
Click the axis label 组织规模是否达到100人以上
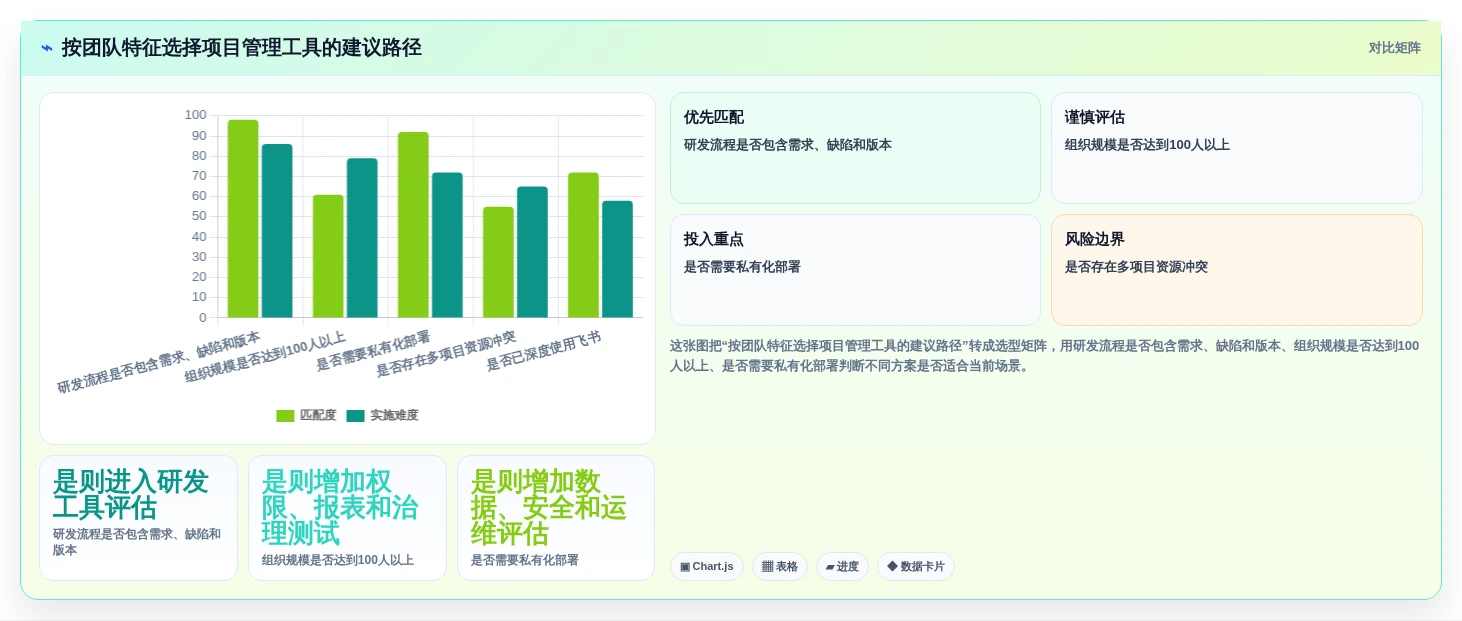(265, 357)
